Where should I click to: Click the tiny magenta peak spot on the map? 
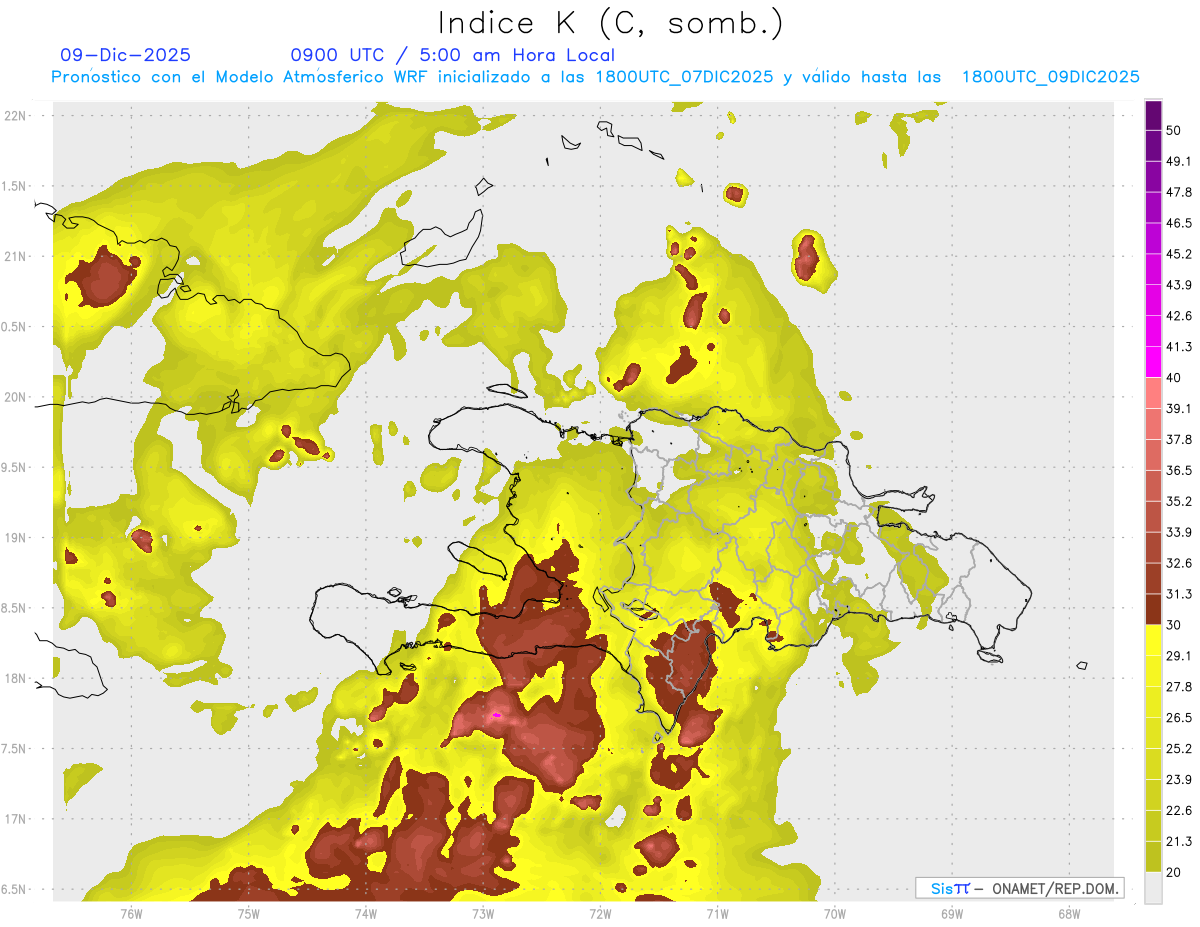496,716
